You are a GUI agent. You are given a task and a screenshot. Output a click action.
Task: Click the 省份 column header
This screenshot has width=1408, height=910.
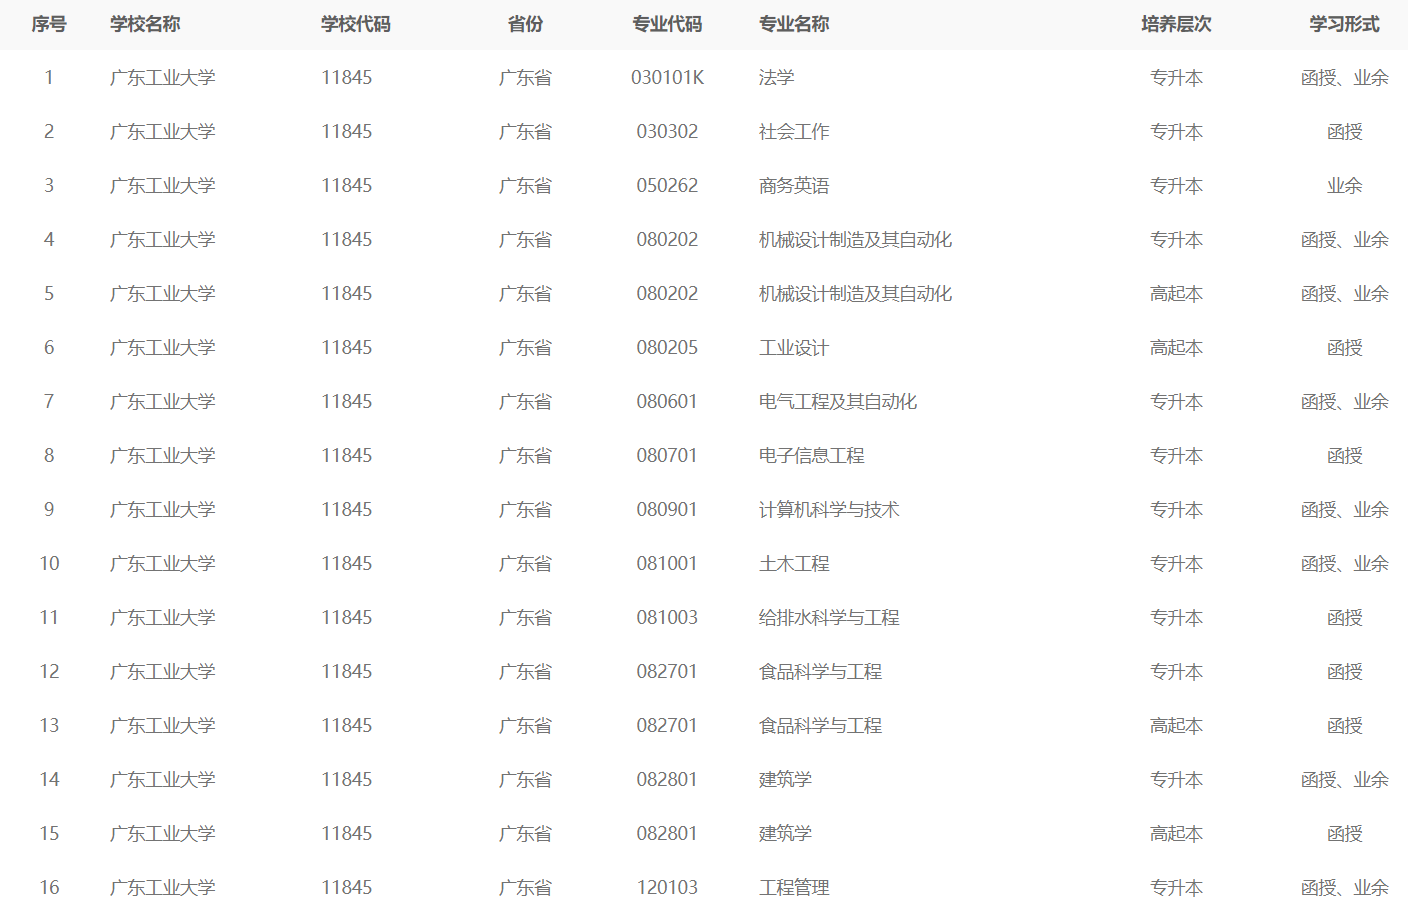tap(525, 24)
